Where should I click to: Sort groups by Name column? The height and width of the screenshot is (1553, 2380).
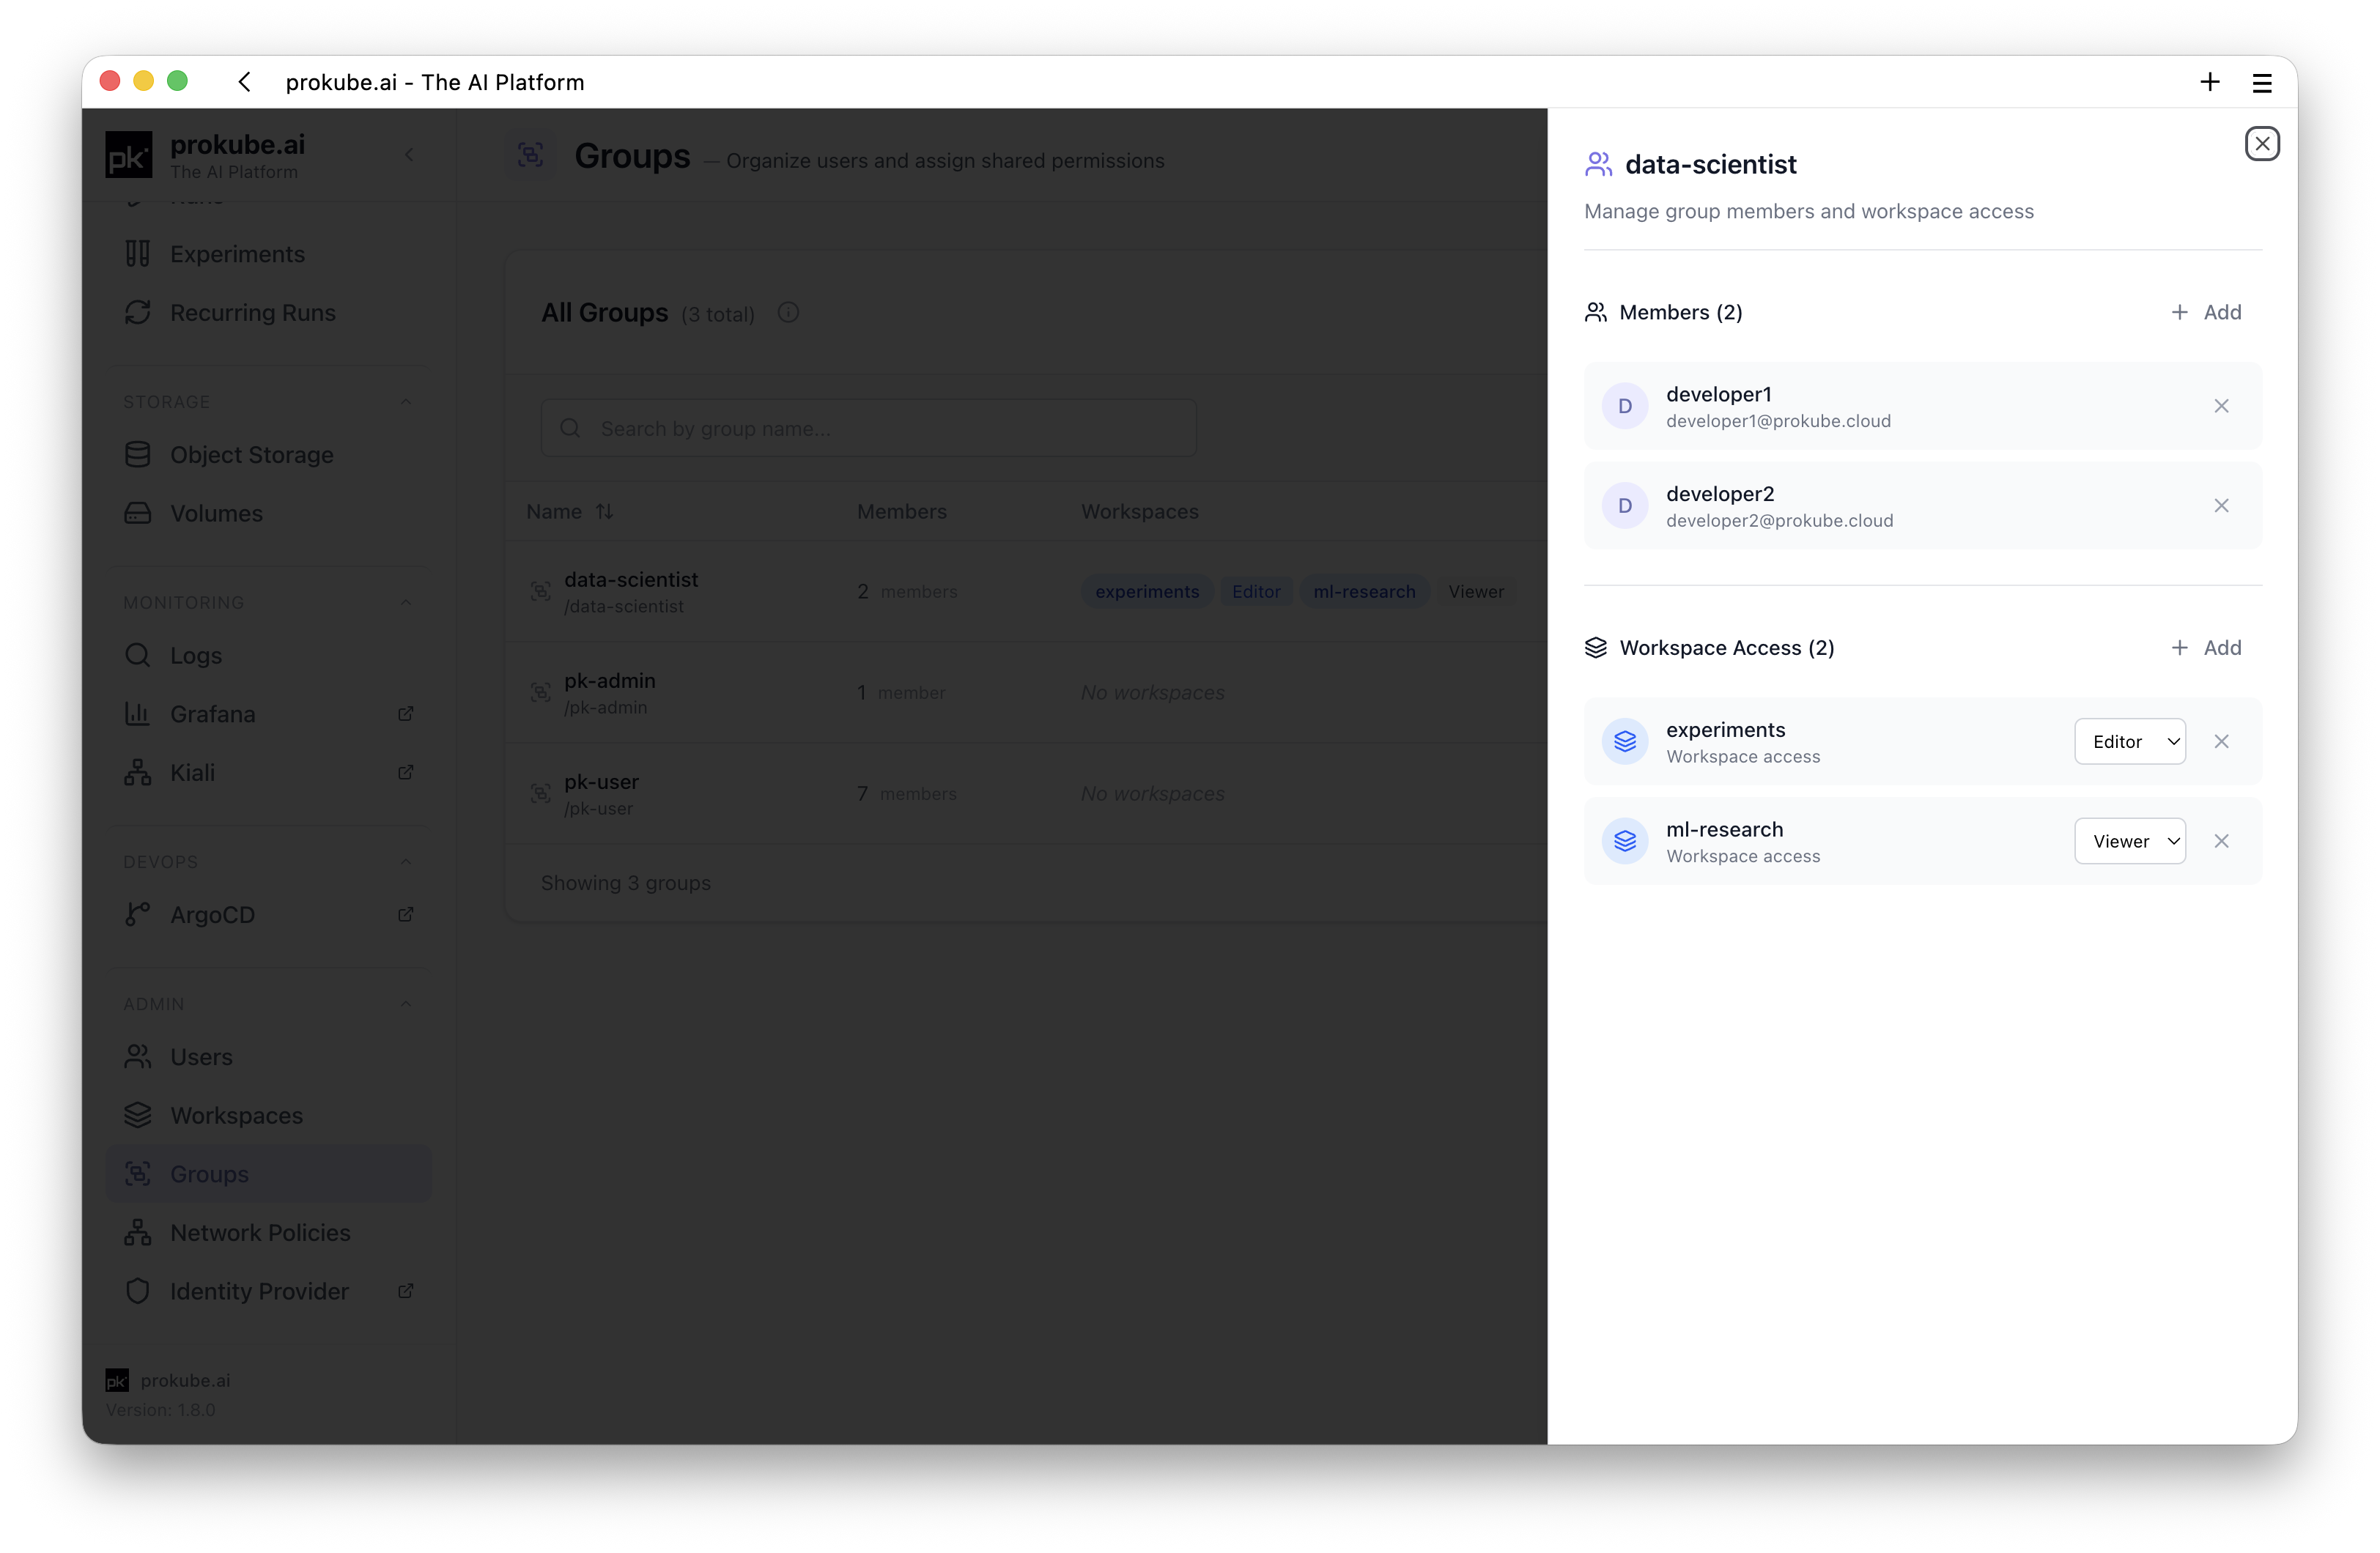point(570,512)
